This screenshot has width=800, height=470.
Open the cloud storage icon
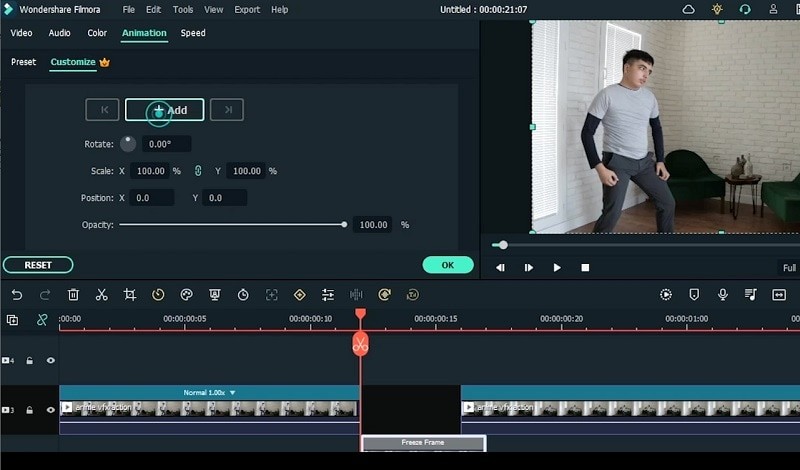(688, 9)
